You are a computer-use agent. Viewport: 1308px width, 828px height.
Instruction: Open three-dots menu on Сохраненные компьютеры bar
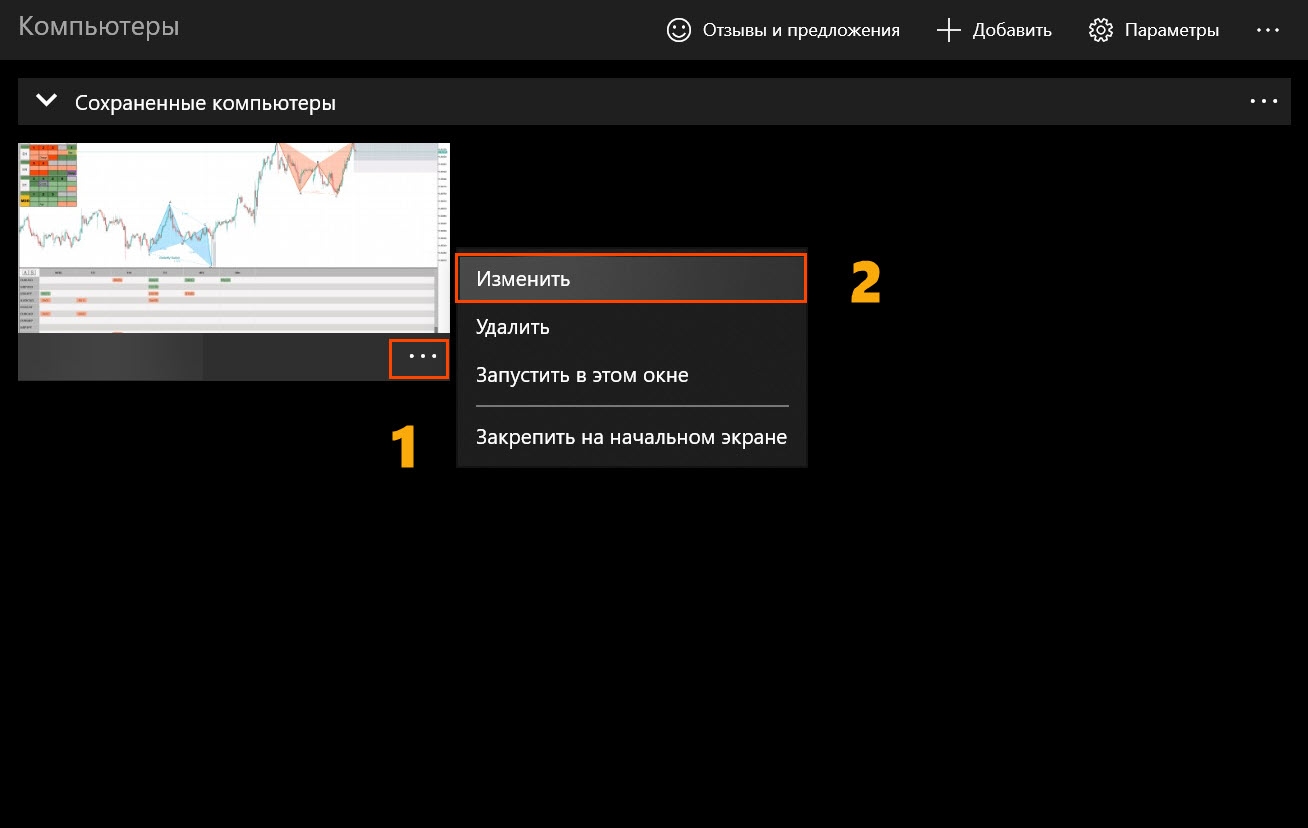point(1263,102)
